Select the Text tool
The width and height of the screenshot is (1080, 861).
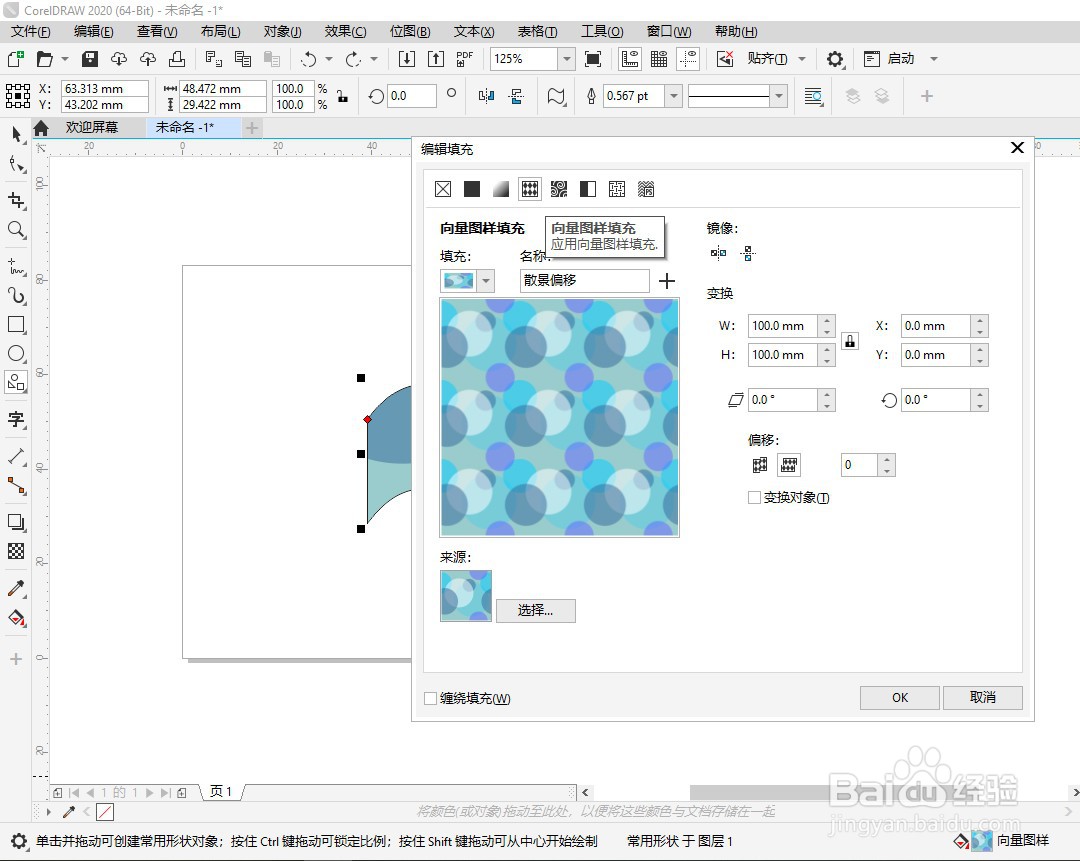pyautogui.click(x=17, y=419)
